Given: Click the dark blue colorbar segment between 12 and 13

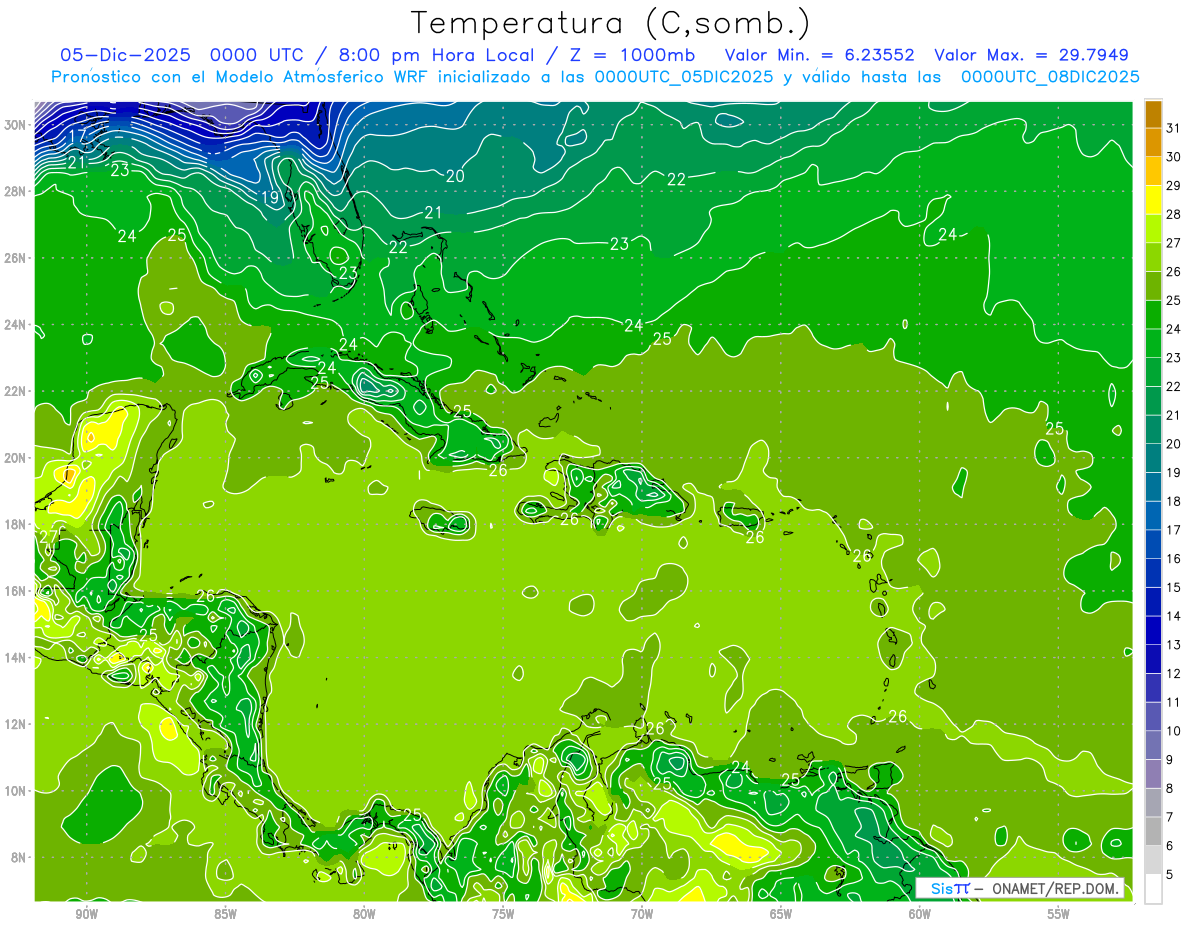Looking at the screenshot, I should 1153,659.
